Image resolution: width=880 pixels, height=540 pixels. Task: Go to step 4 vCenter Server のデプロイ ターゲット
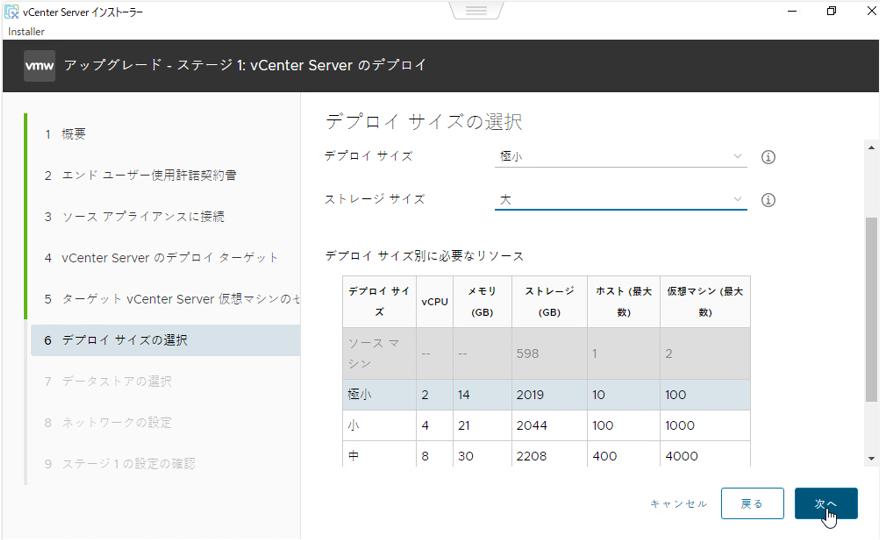pos(170,258)
